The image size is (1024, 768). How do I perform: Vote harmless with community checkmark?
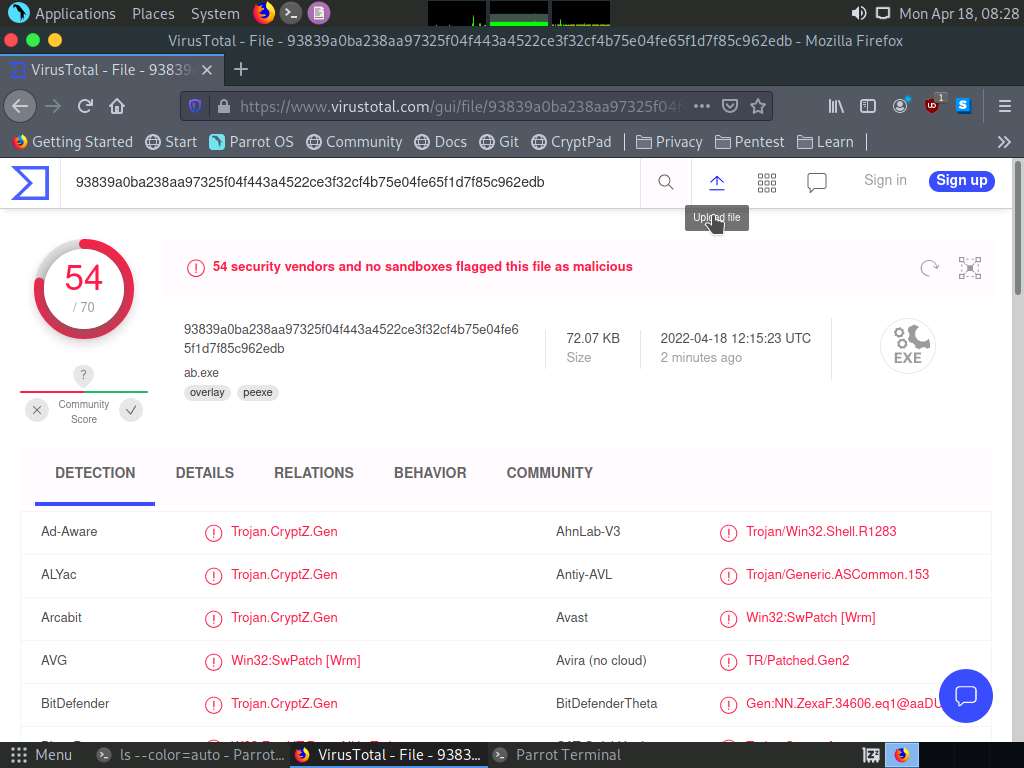[131, 410]
